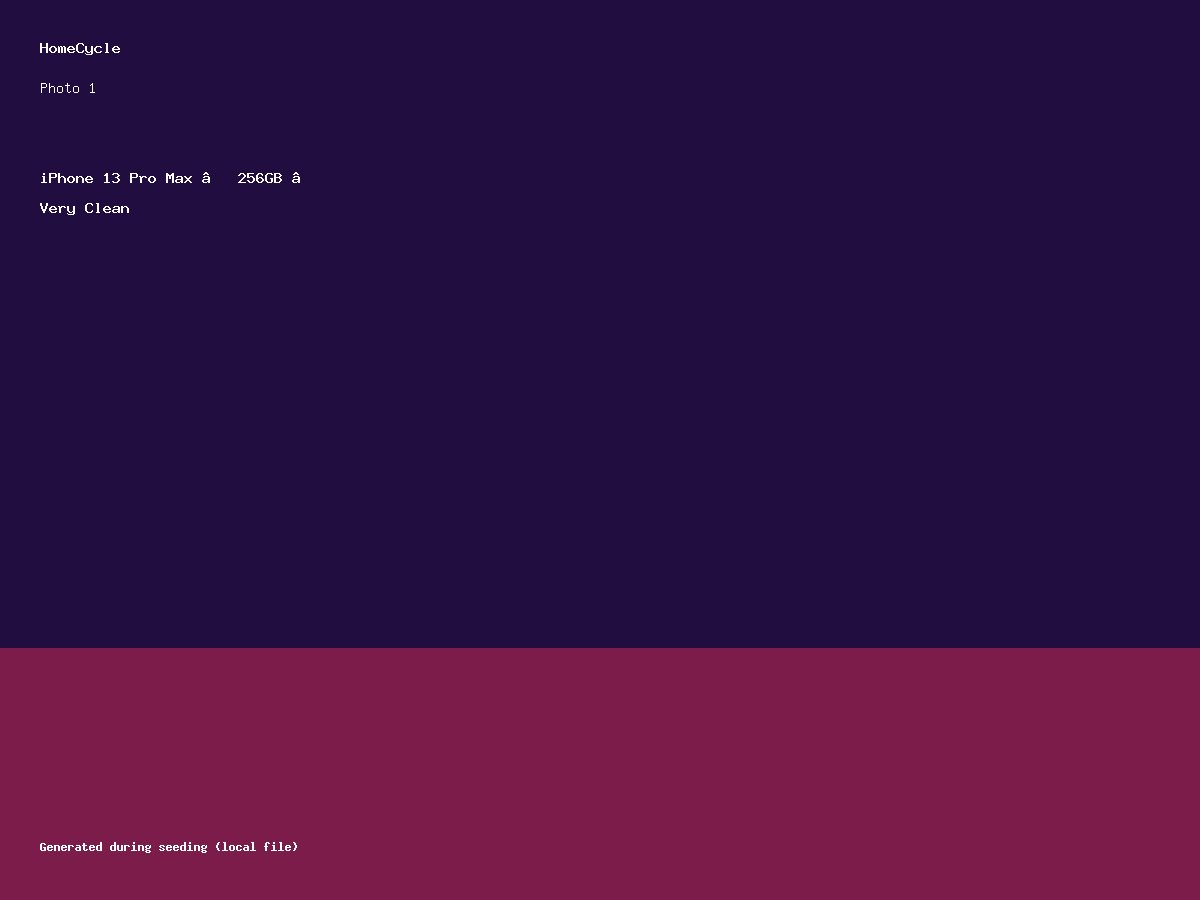The image size is (1200, 900).
Task: Click the word Generated in the footer
Action: click(x=71, y=847)
